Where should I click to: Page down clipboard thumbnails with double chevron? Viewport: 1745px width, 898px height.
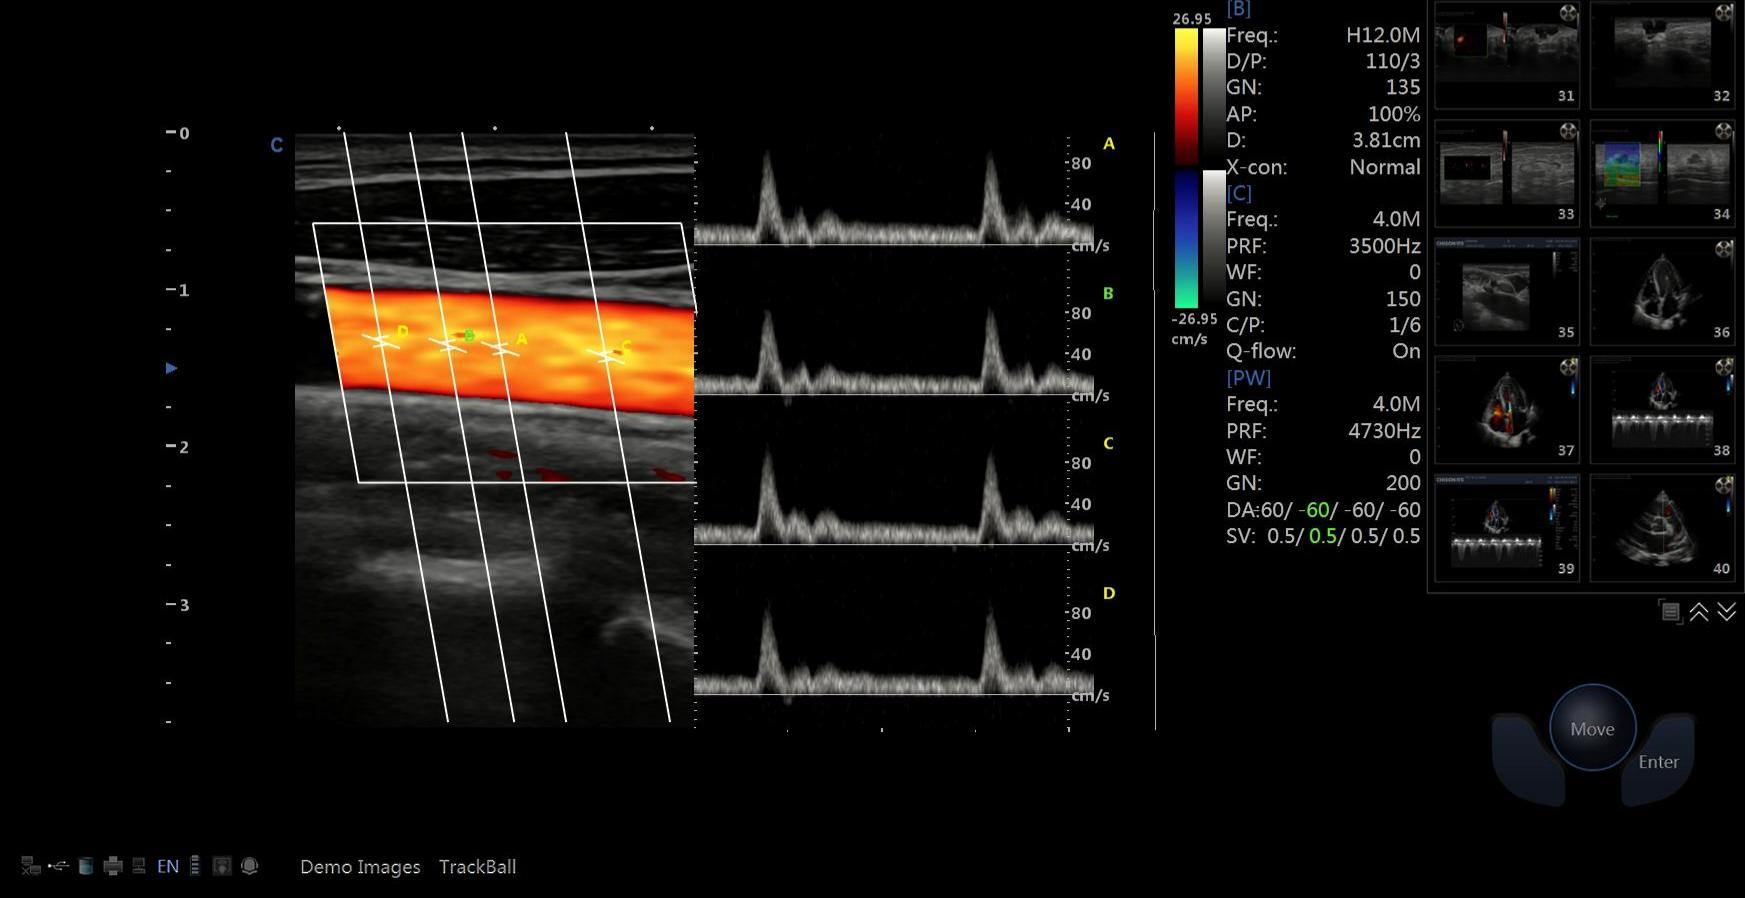coord(1727,612)
